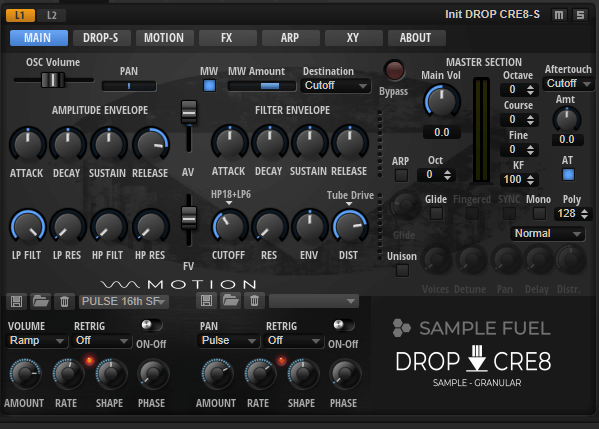Click the OSC Volume slider handle
Screen dimensions: 599x429
pos(53,80)
